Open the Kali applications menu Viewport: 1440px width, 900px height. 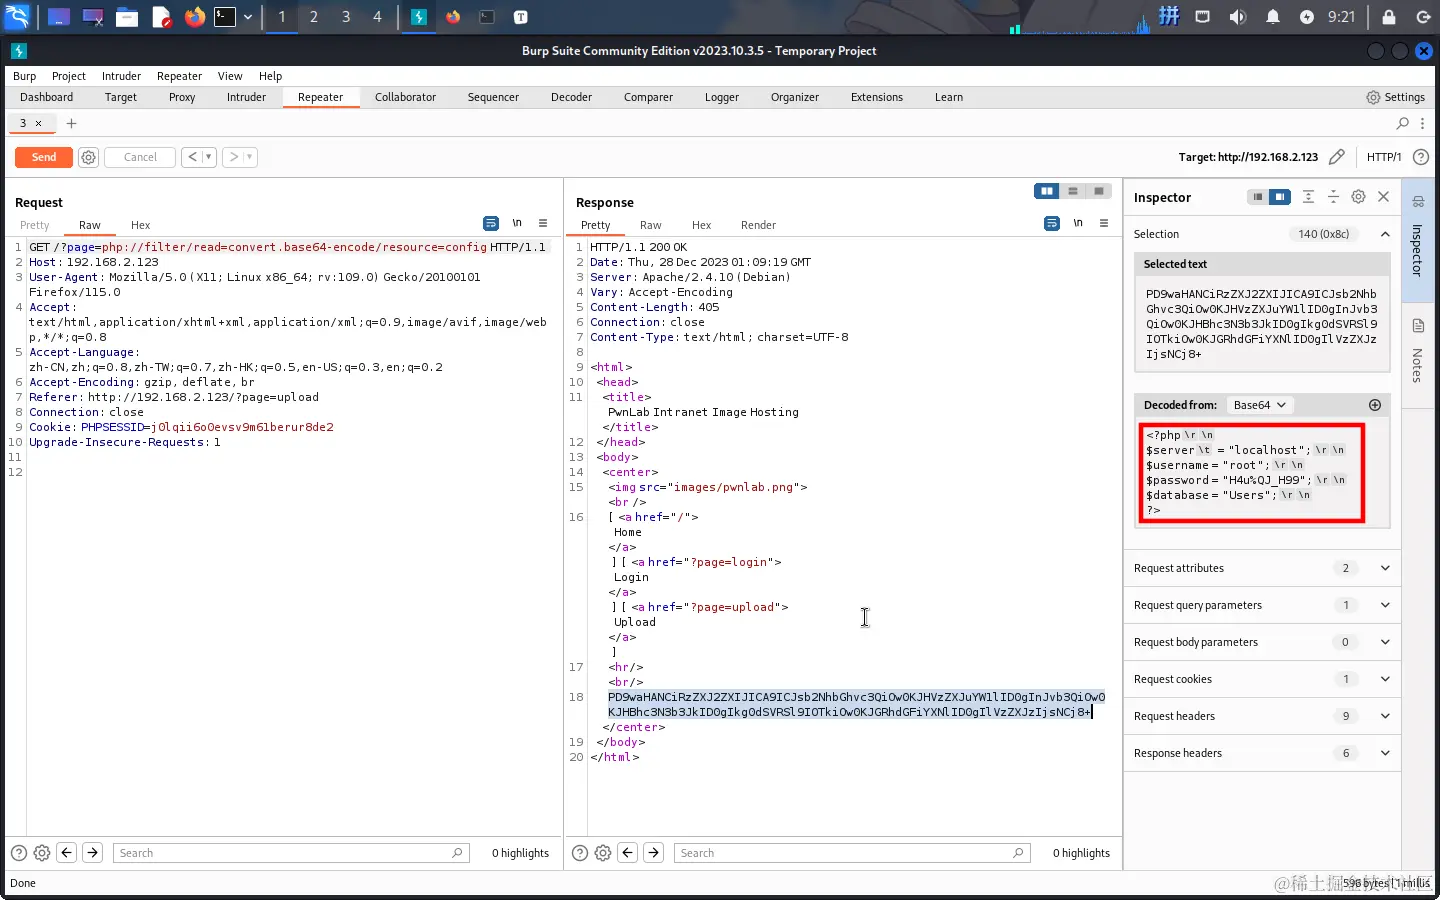click(x=17, y=17)
